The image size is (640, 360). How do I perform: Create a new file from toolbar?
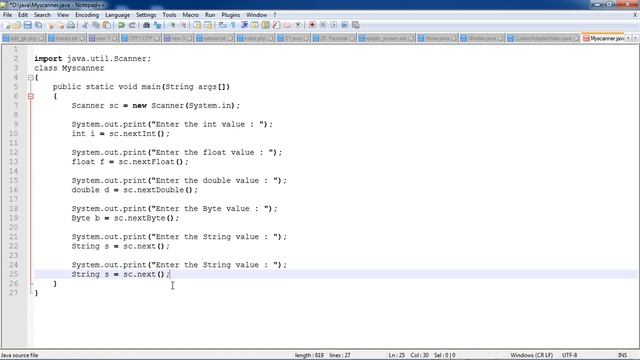[7, 25]
